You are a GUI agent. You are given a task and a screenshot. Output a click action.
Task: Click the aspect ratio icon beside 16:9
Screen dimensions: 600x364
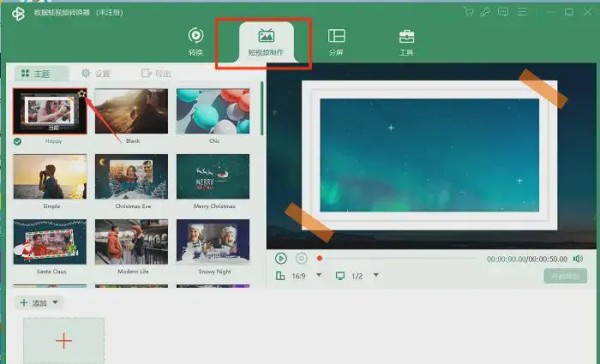[280, 276]
